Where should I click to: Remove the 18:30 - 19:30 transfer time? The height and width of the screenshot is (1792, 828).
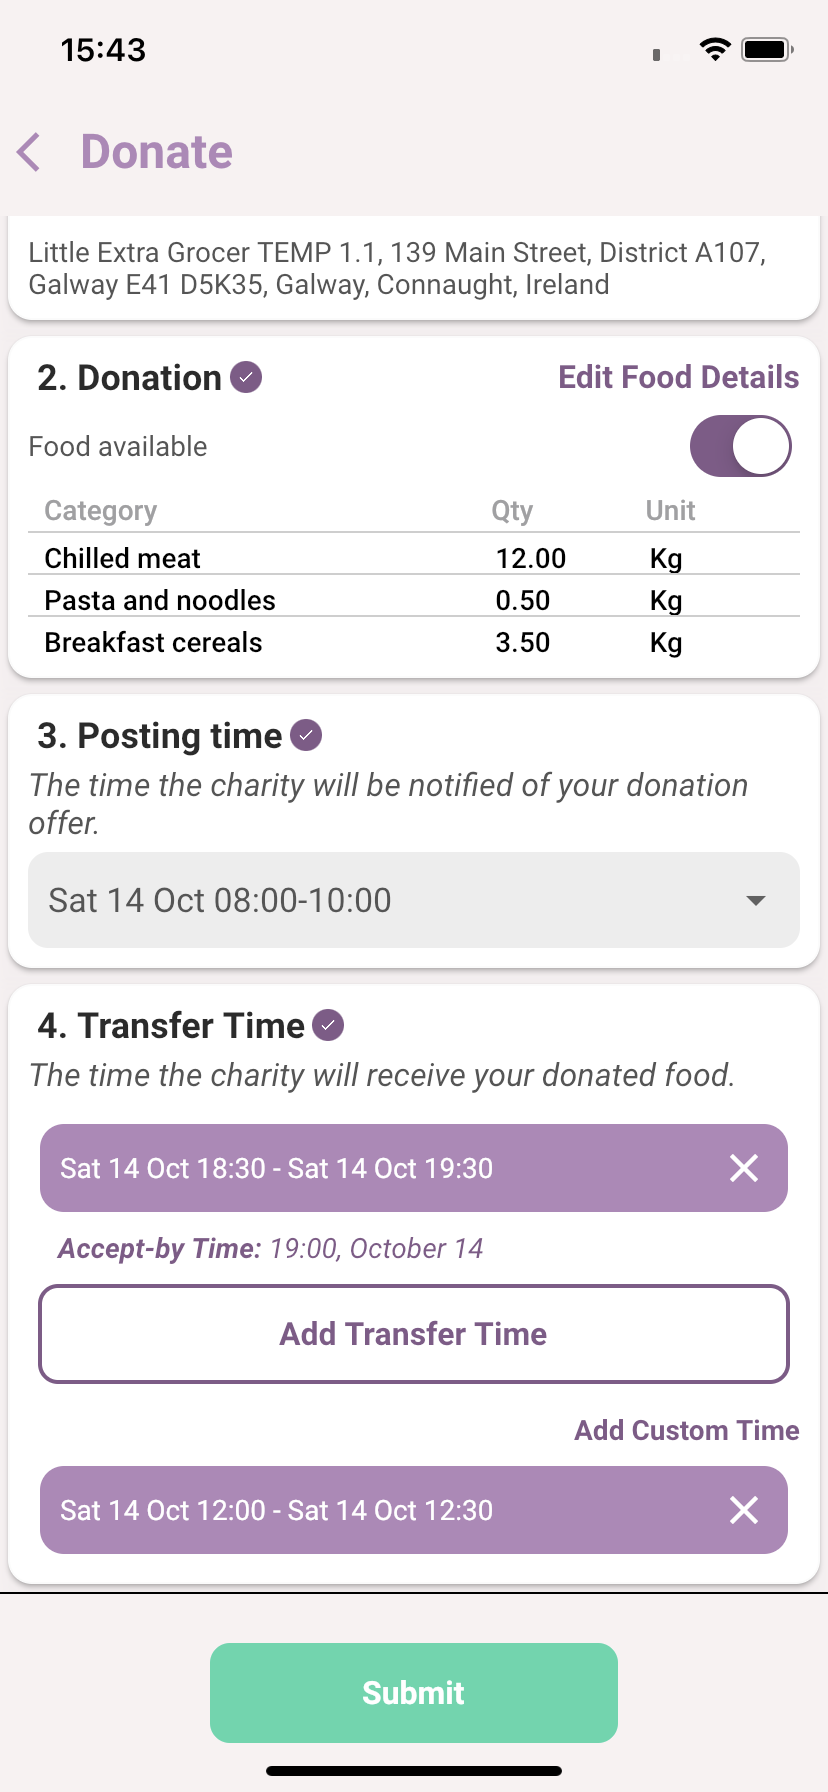[743, 1168]
